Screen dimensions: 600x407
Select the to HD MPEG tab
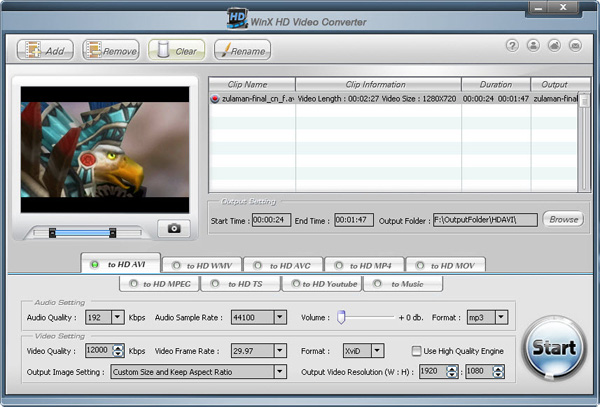click(159, 284)
